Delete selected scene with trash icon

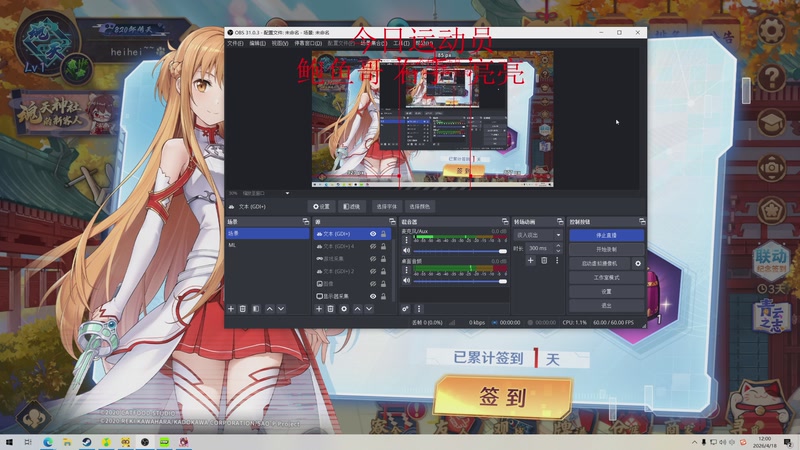coord(243,309)
